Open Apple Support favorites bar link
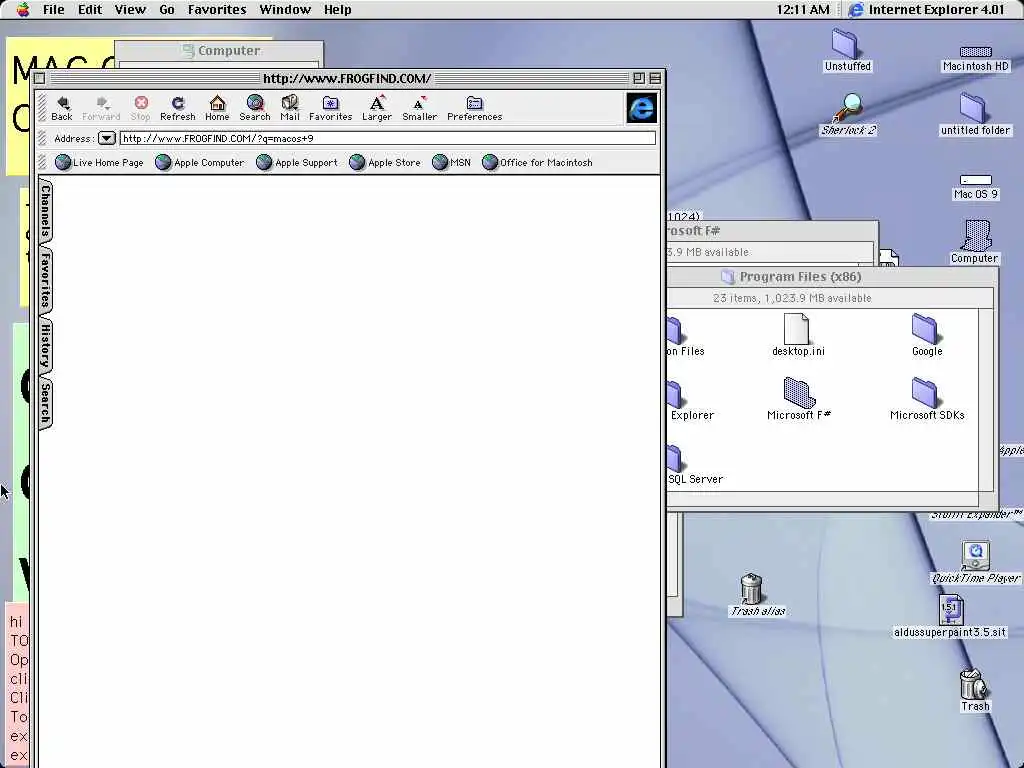Screen dimensions: 1024x768 tap(297, 163)
